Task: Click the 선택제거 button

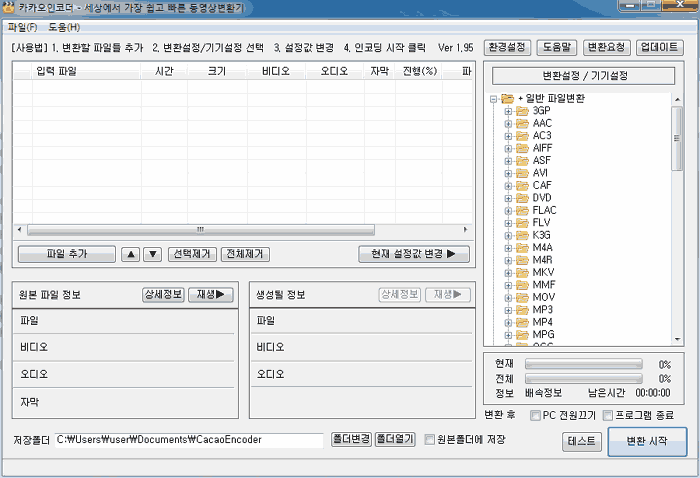Action: 192,254
